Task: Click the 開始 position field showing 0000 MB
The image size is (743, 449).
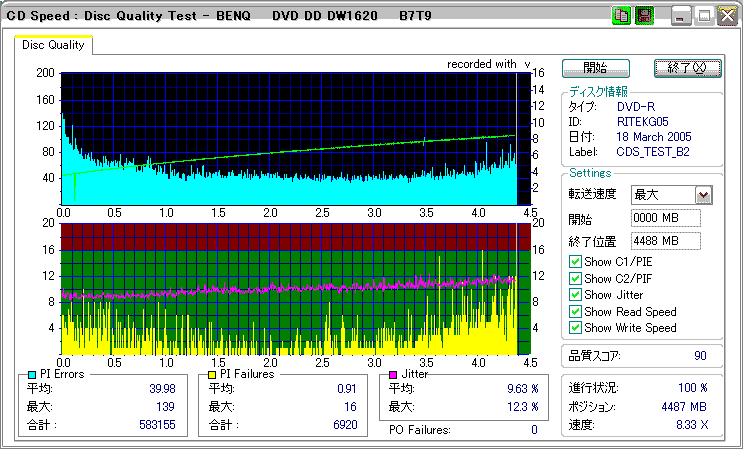Action: tap(665, 218)
